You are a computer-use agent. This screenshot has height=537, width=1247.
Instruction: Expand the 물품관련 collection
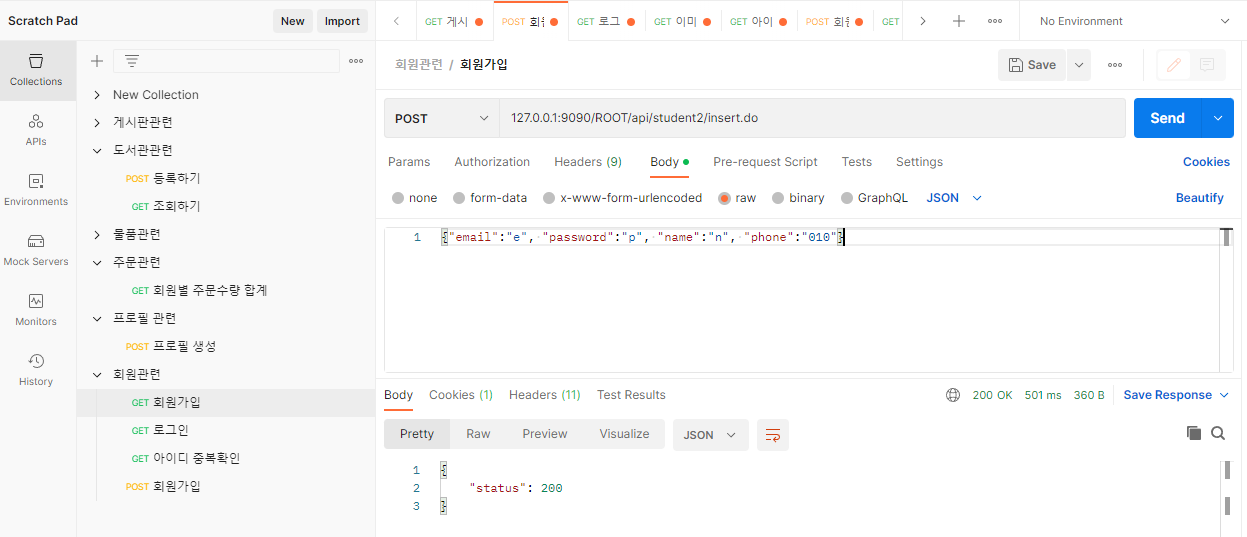[97, 235]
